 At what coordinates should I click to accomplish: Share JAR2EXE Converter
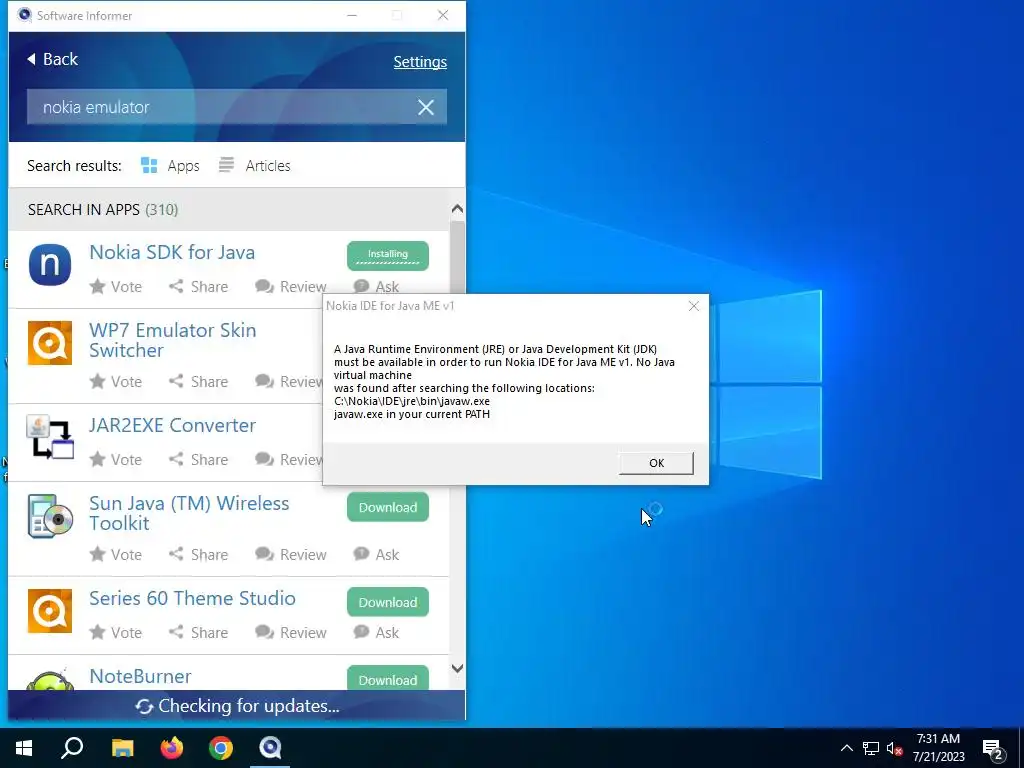pos(199,460)
